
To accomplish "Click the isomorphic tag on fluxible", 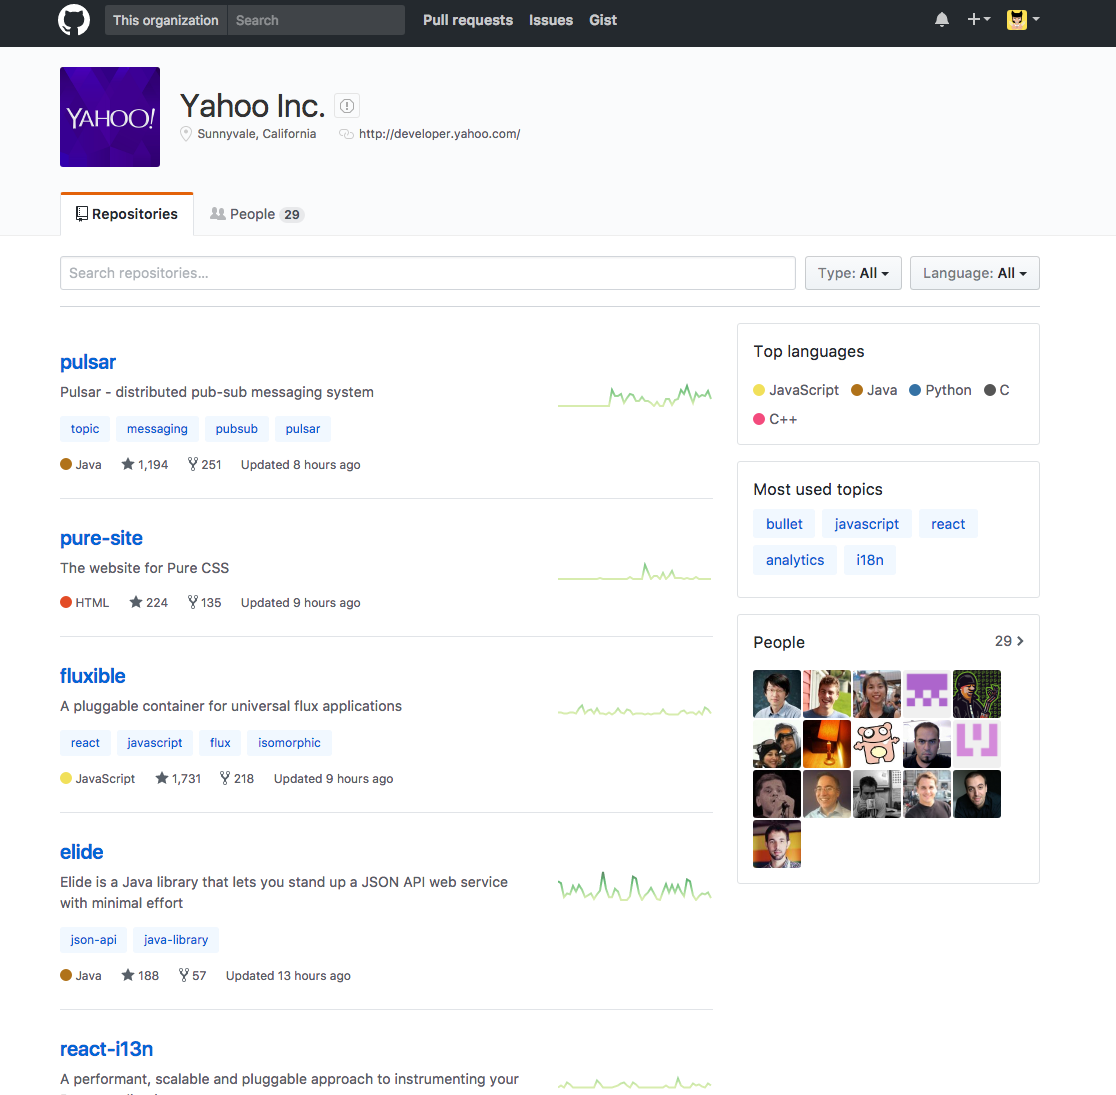I will click(x=289, y=743).
